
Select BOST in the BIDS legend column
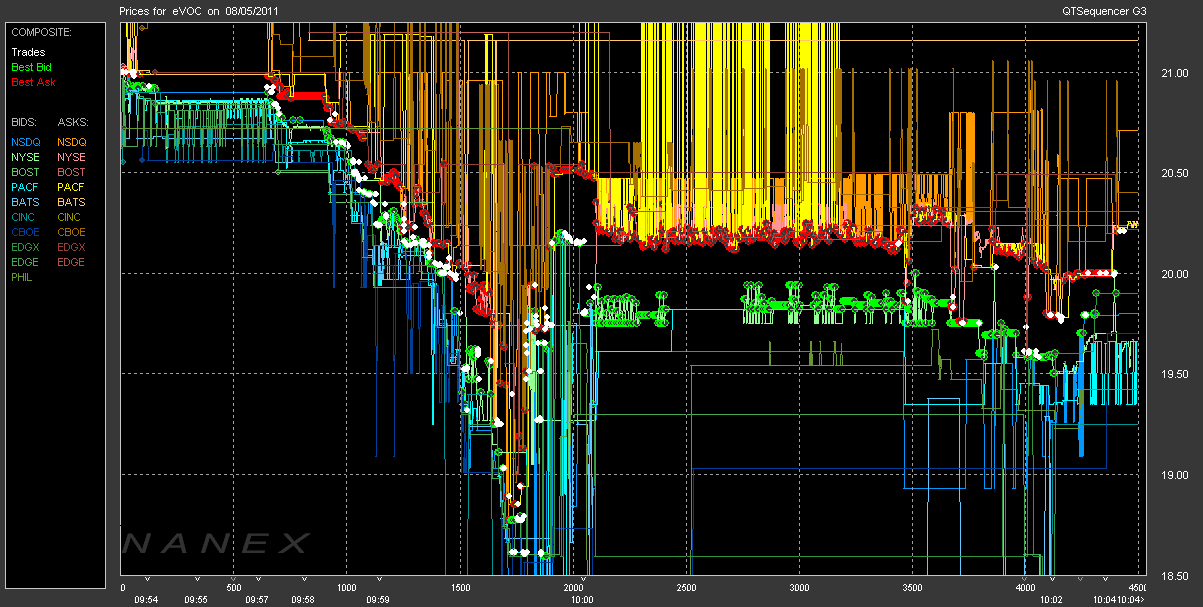tap(26, 172)
